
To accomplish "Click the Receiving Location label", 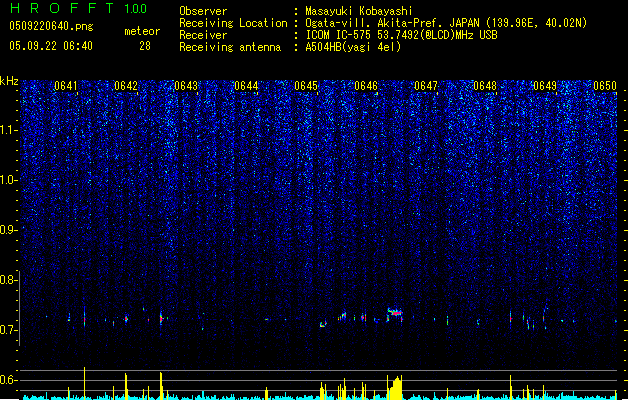I will pyautogui.click(x=233, y=23).
